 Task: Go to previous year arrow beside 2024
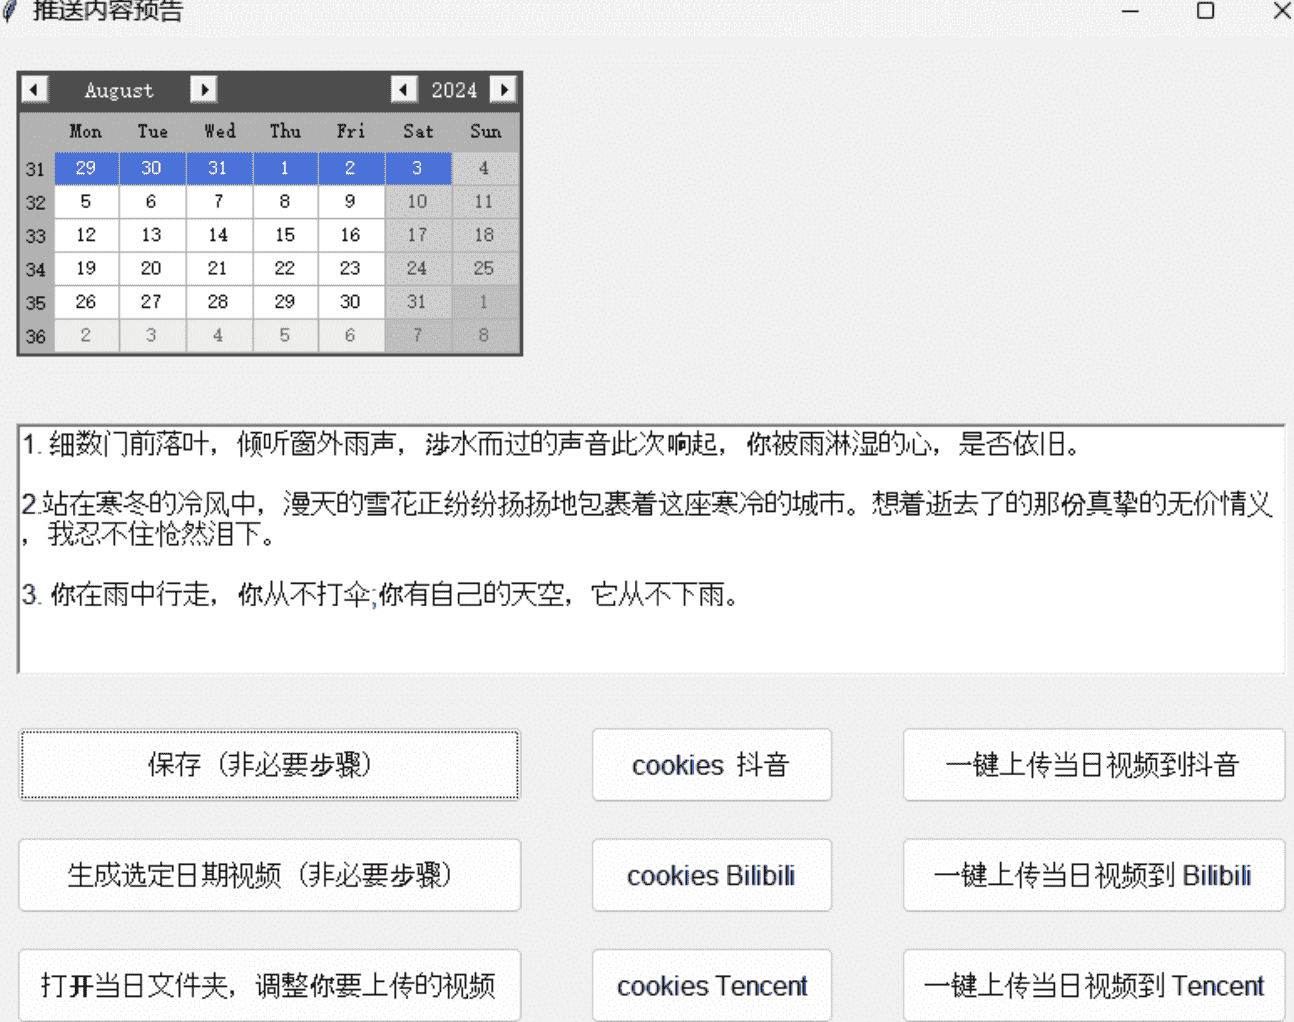404,90
